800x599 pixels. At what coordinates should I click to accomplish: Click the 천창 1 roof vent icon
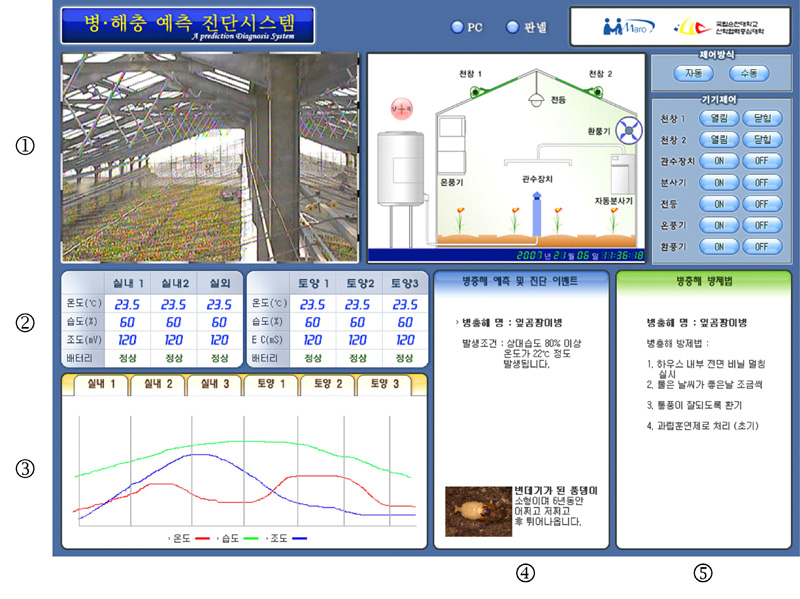click(475, 91)
